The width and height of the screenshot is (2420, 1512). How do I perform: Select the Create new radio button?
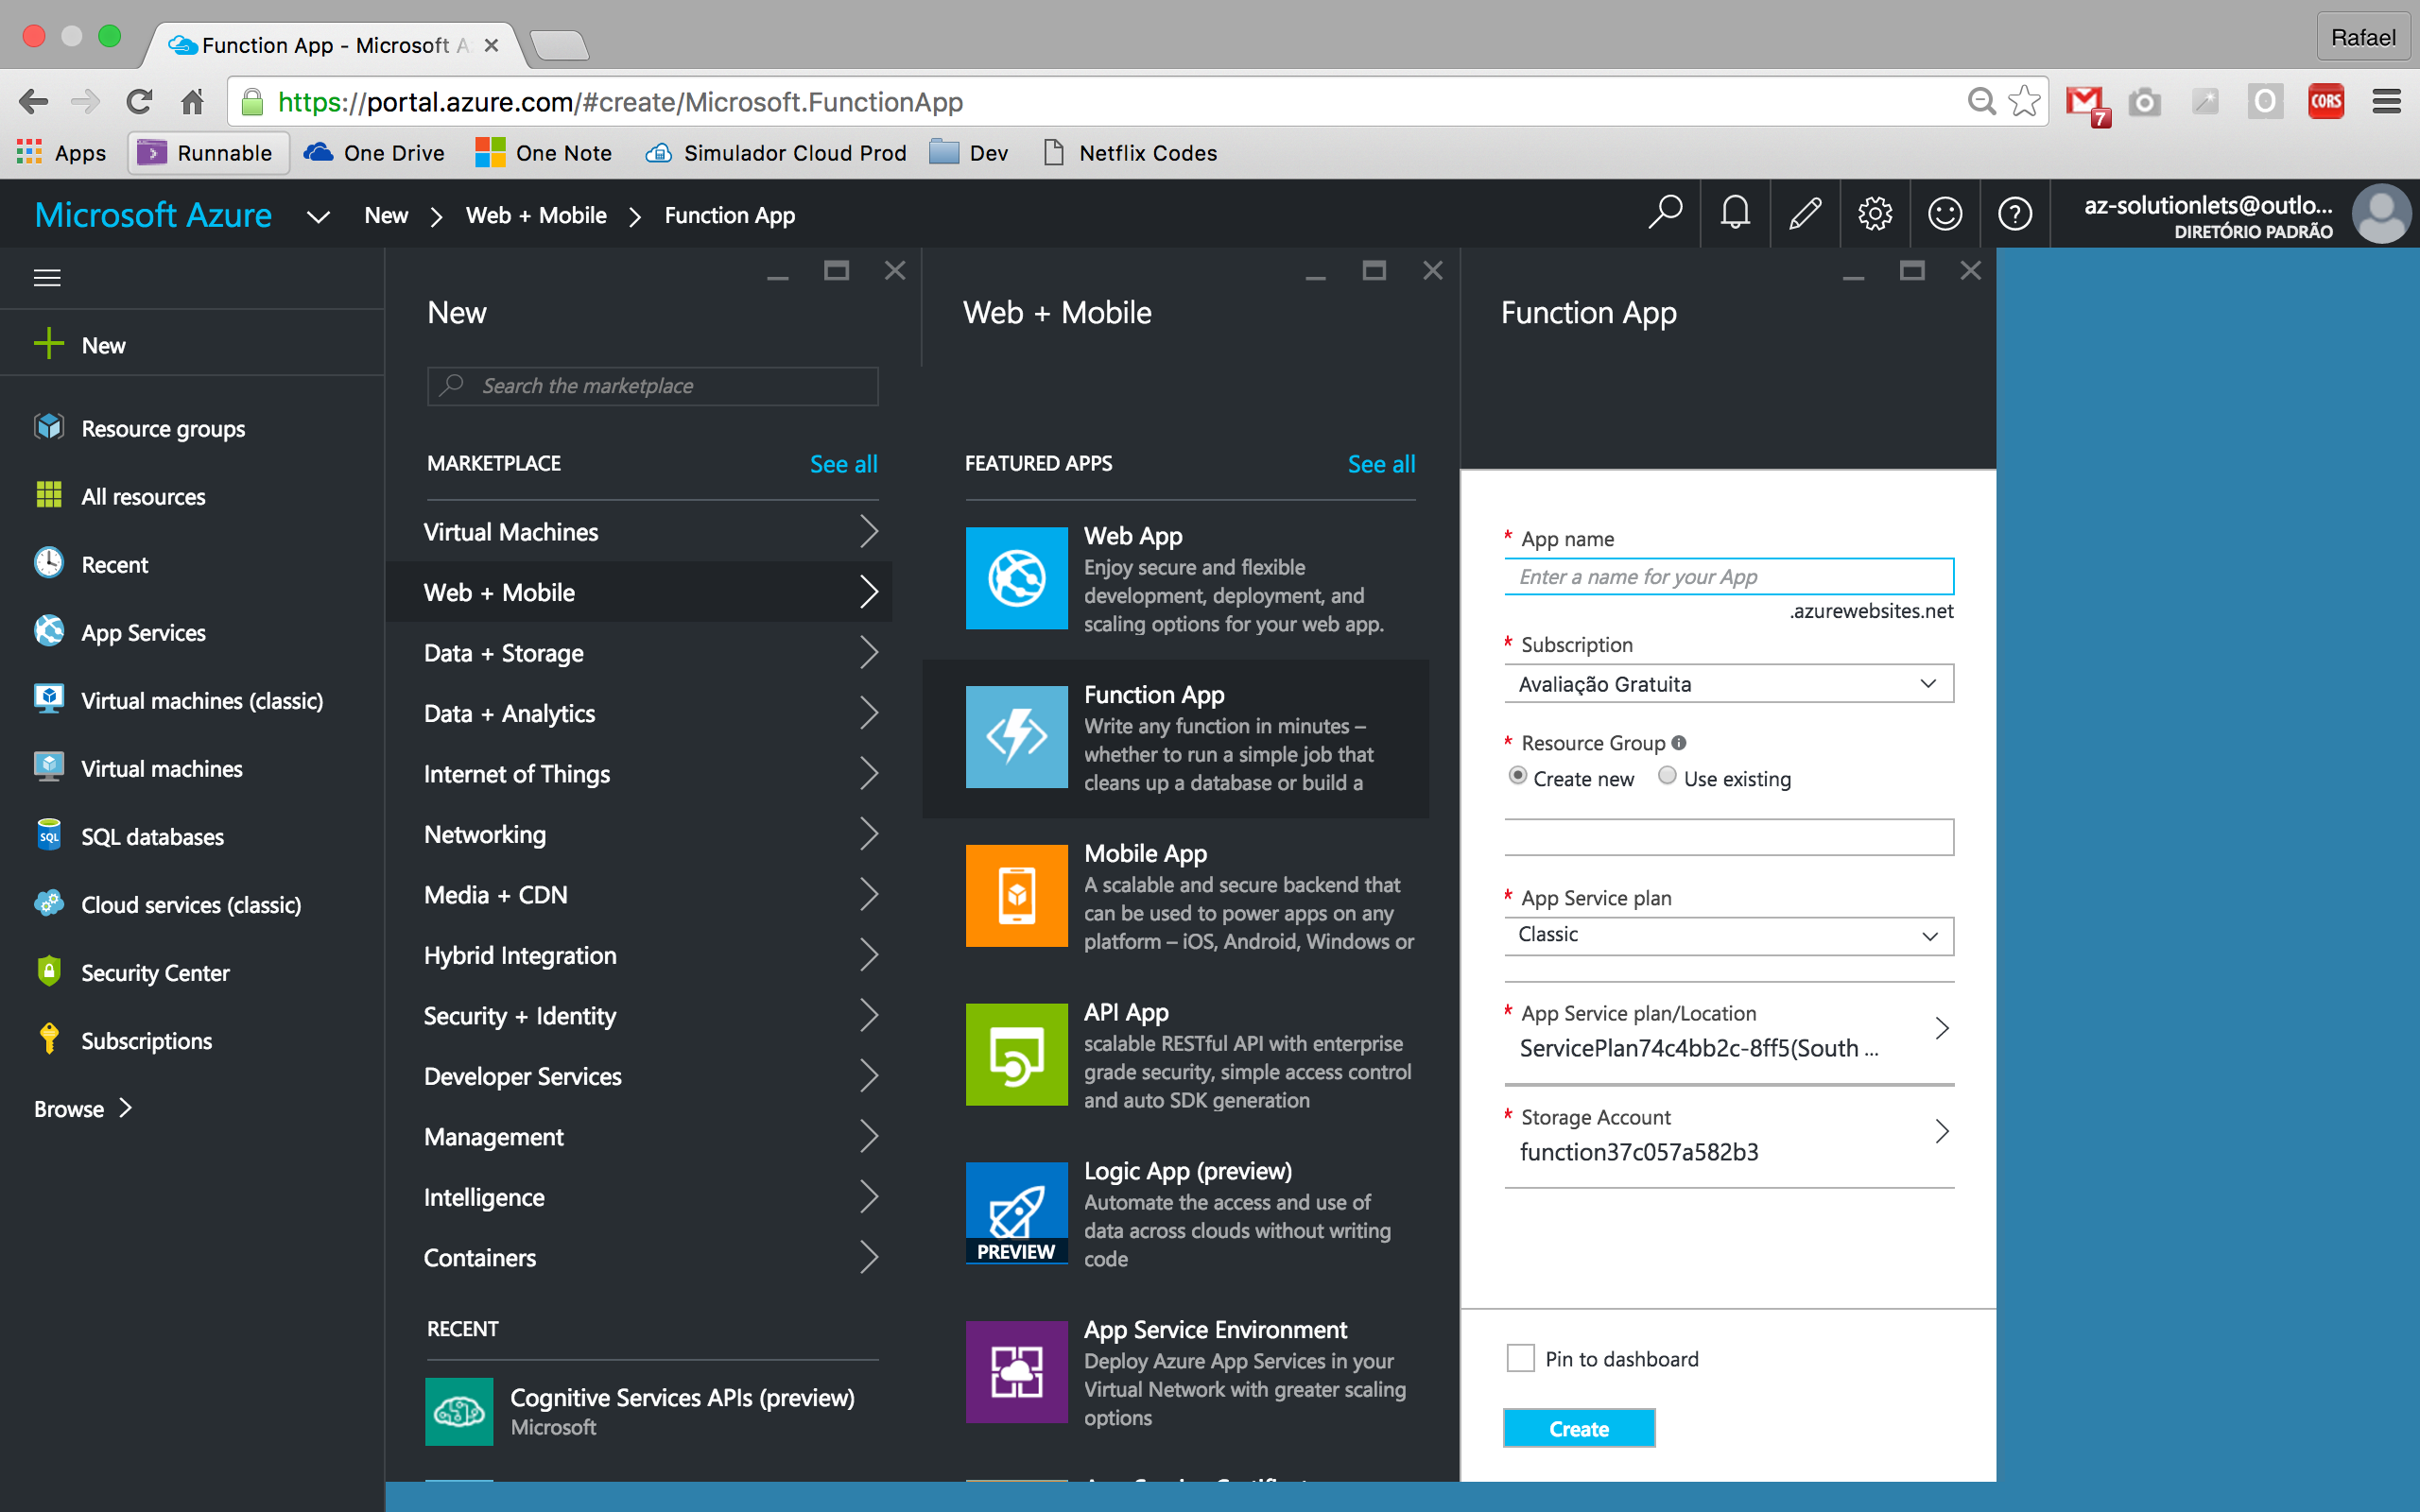[x=1518, y=776]
